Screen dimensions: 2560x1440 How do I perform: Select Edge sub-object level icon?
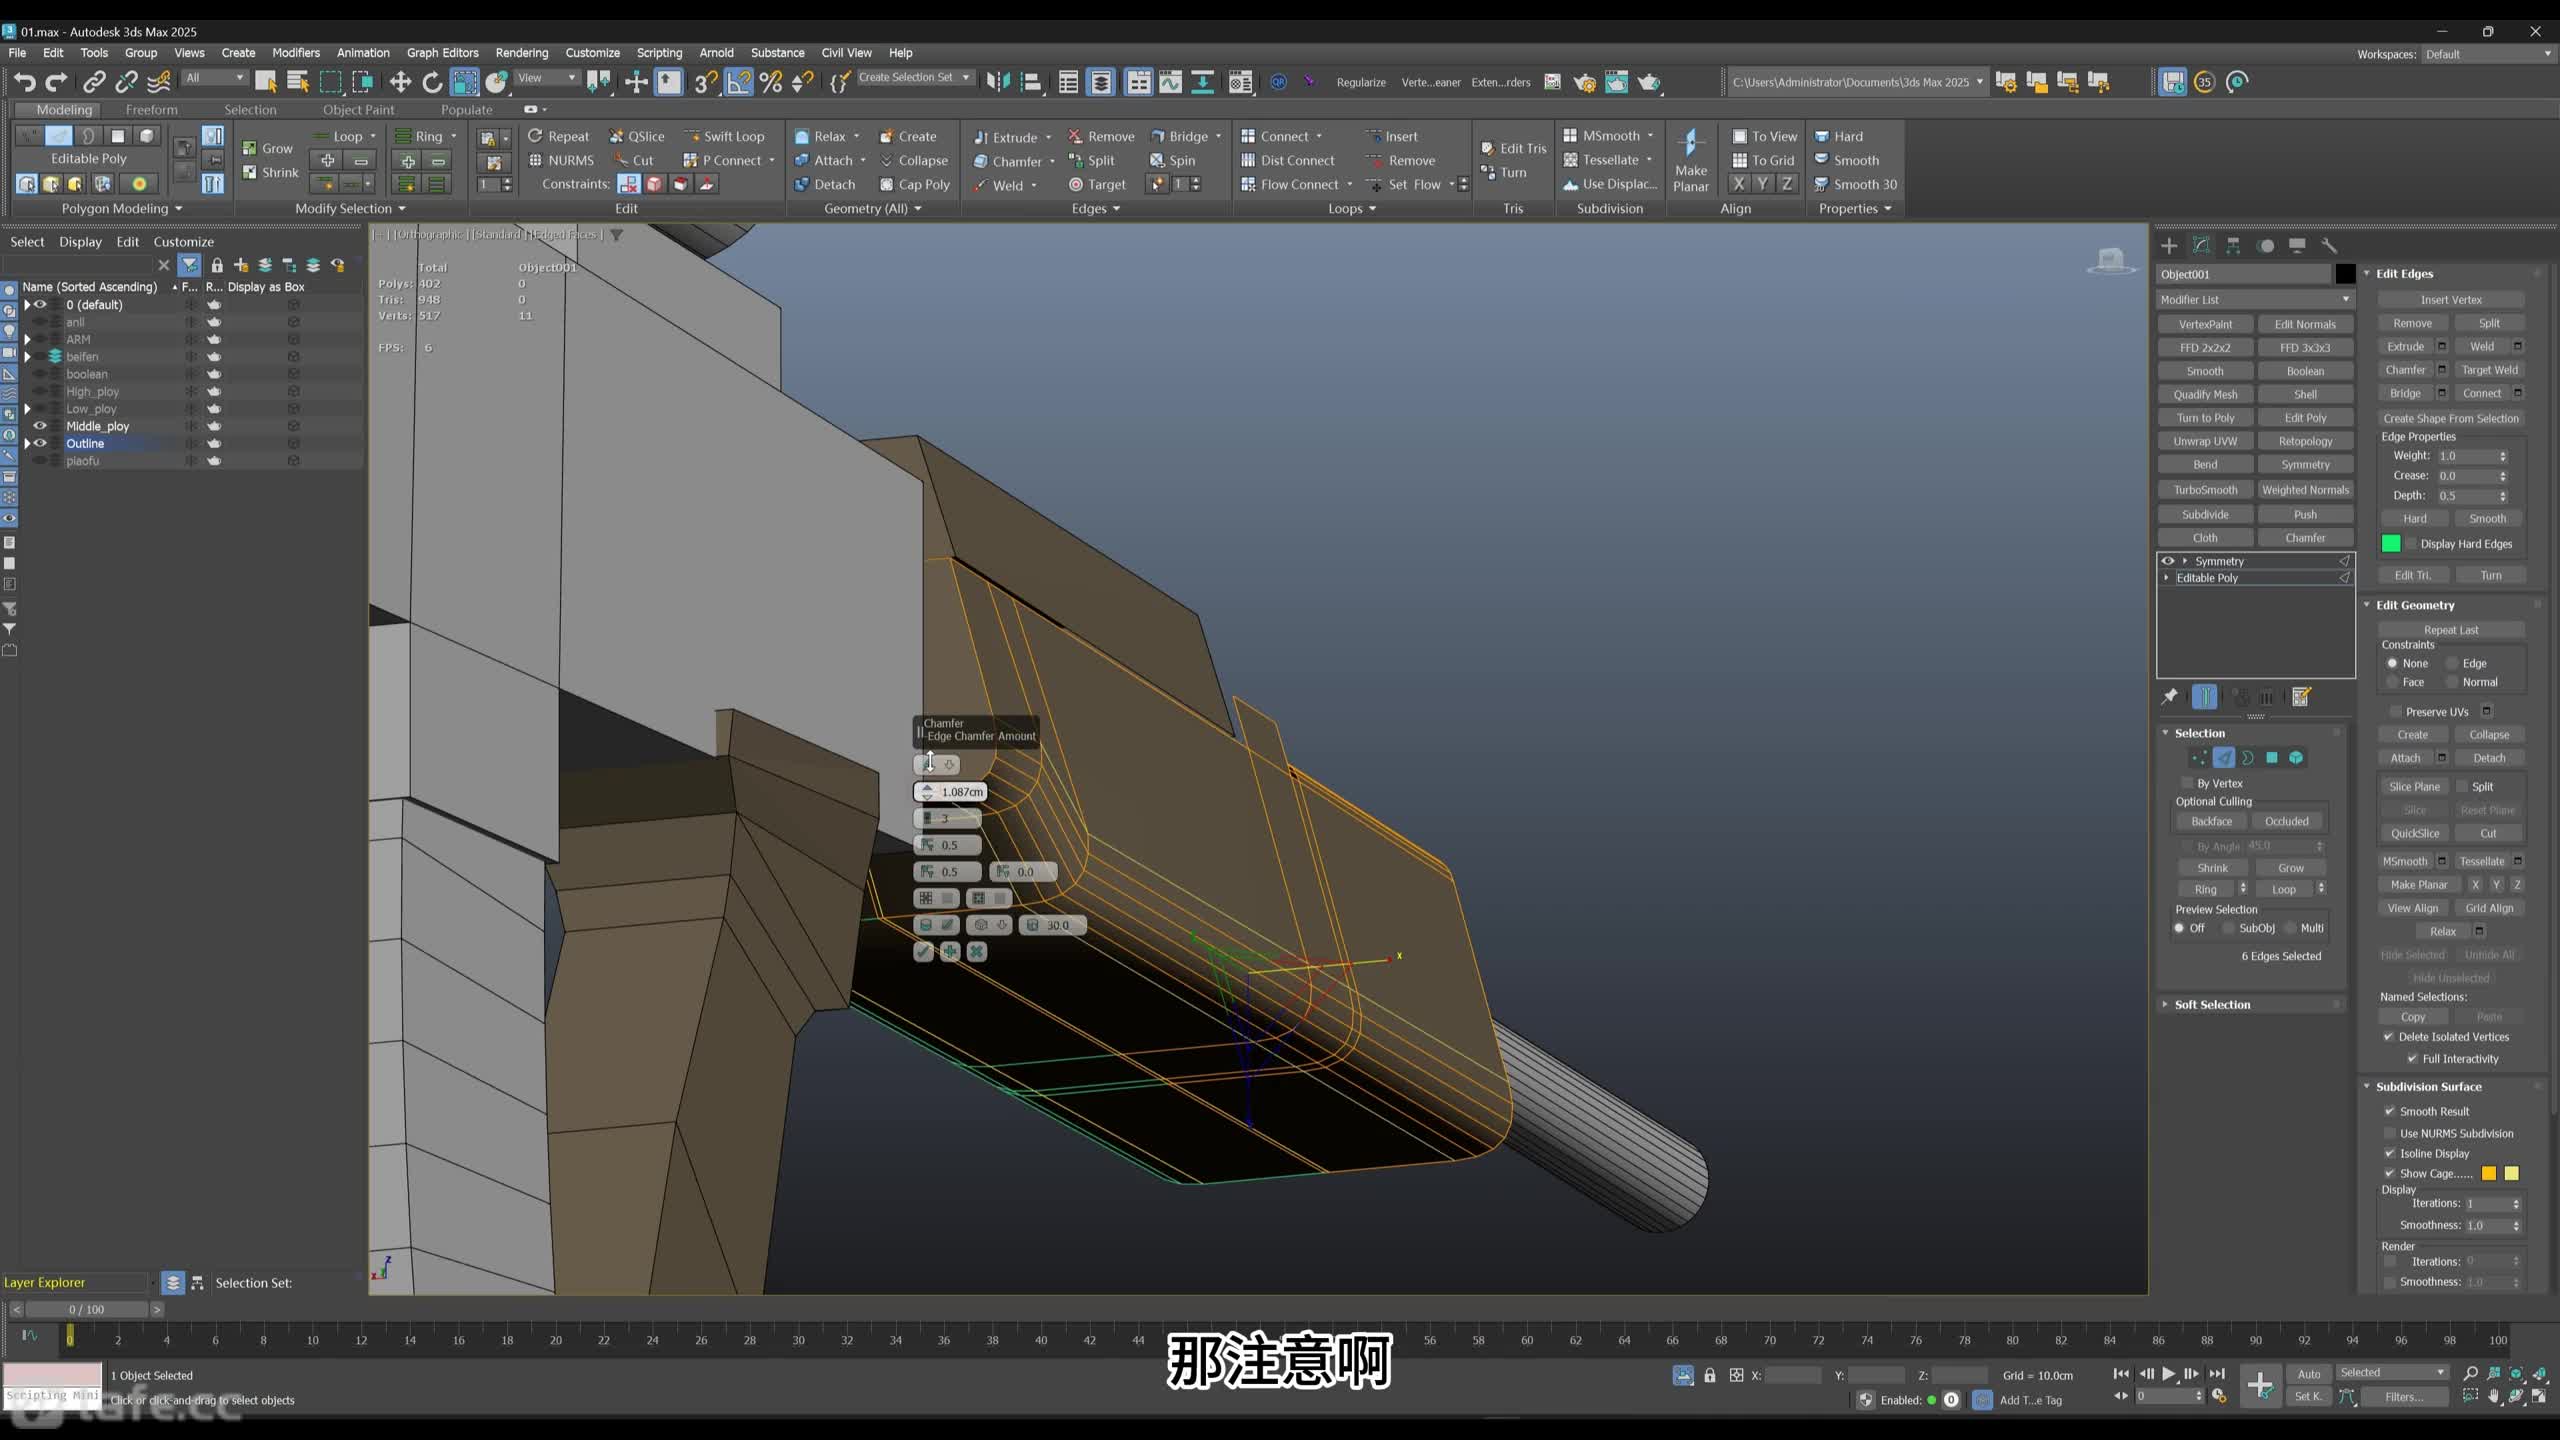tap(2223, 758)
